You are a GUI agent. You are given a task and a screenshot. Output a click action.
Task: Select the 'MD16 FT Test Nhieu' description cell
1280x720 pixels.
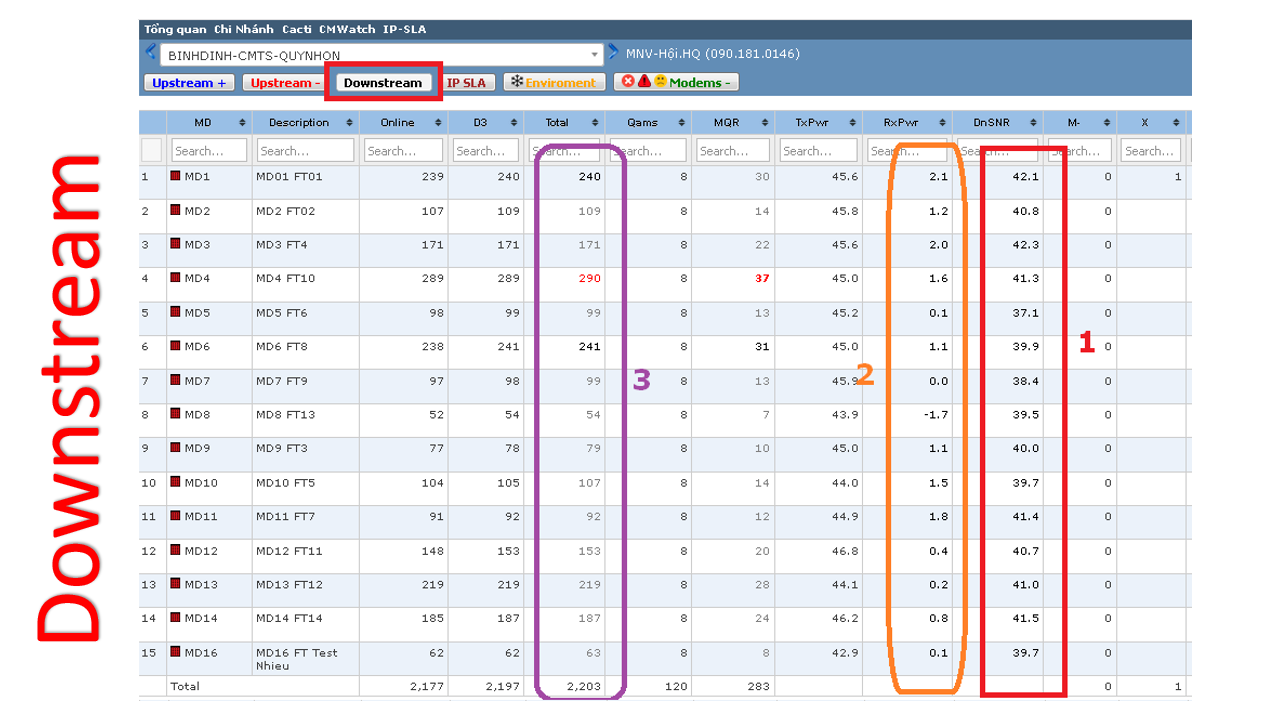coord(305,659)
